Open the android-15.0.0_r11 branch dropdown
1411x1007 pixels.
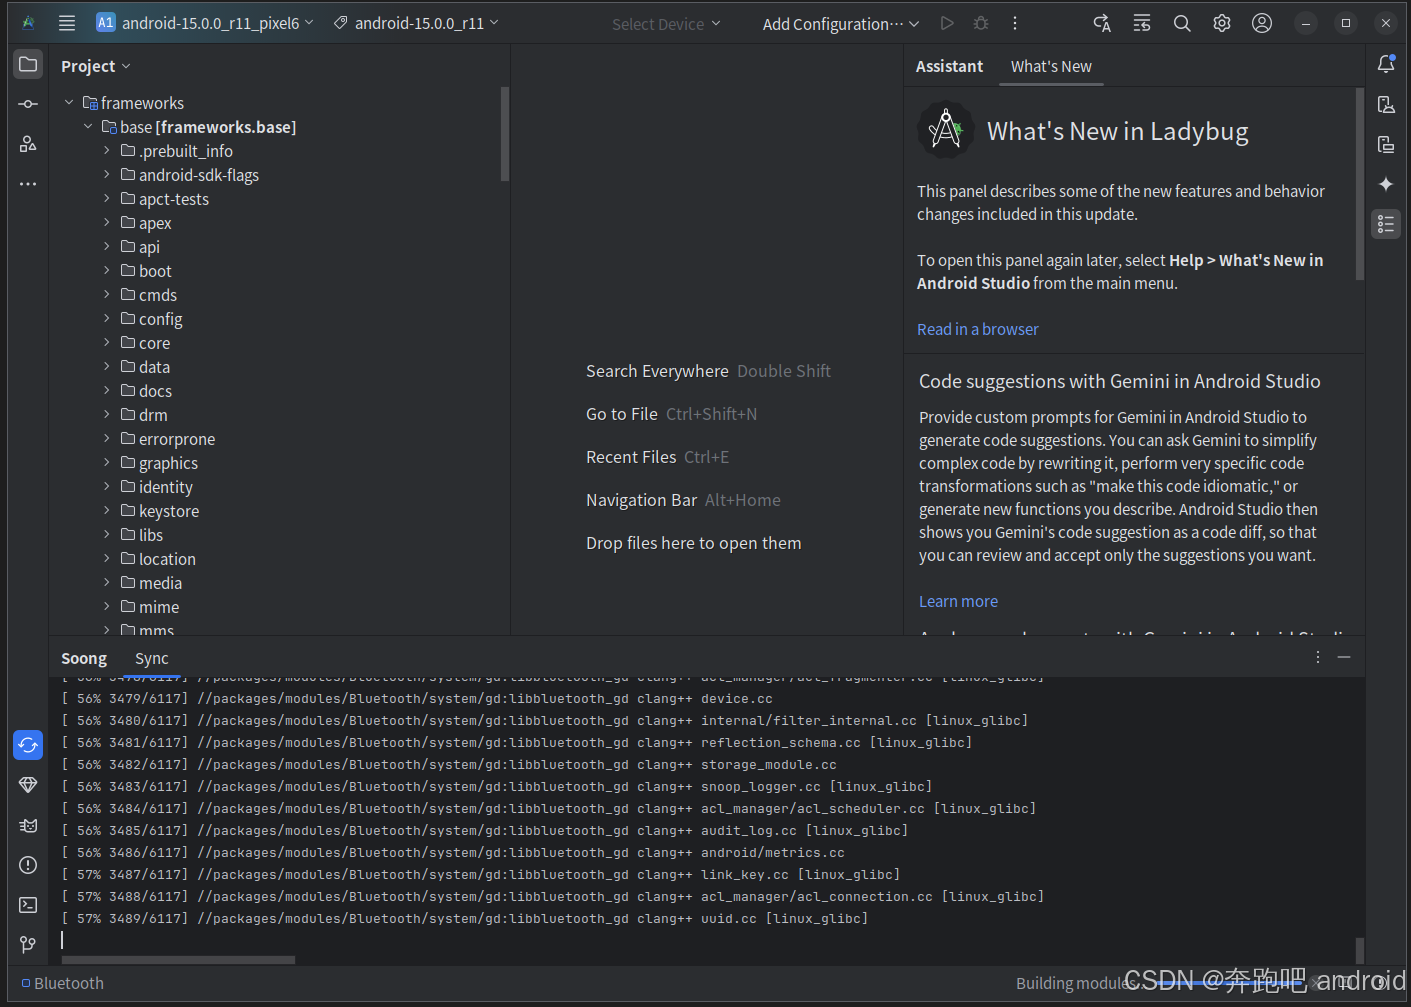pos(416,23)
